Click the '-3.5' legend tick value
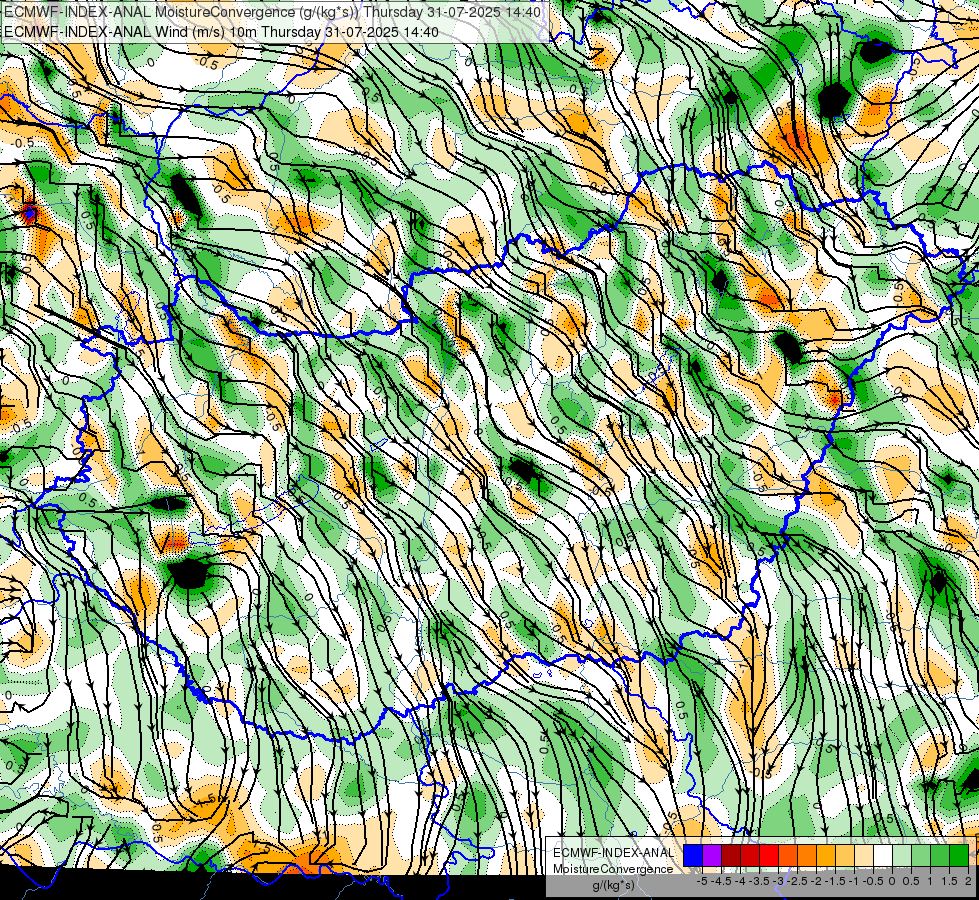Image resolution: width=979 pixels, height=900 pixels. click(759, 881)
